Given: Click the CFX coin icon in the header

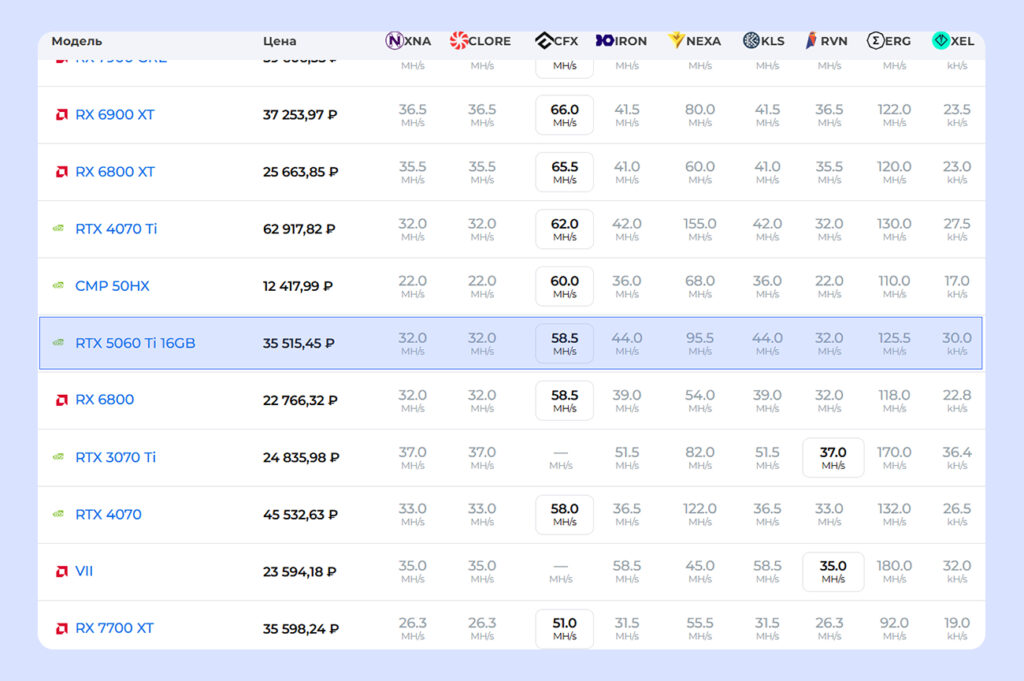Looking at the screenshot, I should (x=544, y=40).
